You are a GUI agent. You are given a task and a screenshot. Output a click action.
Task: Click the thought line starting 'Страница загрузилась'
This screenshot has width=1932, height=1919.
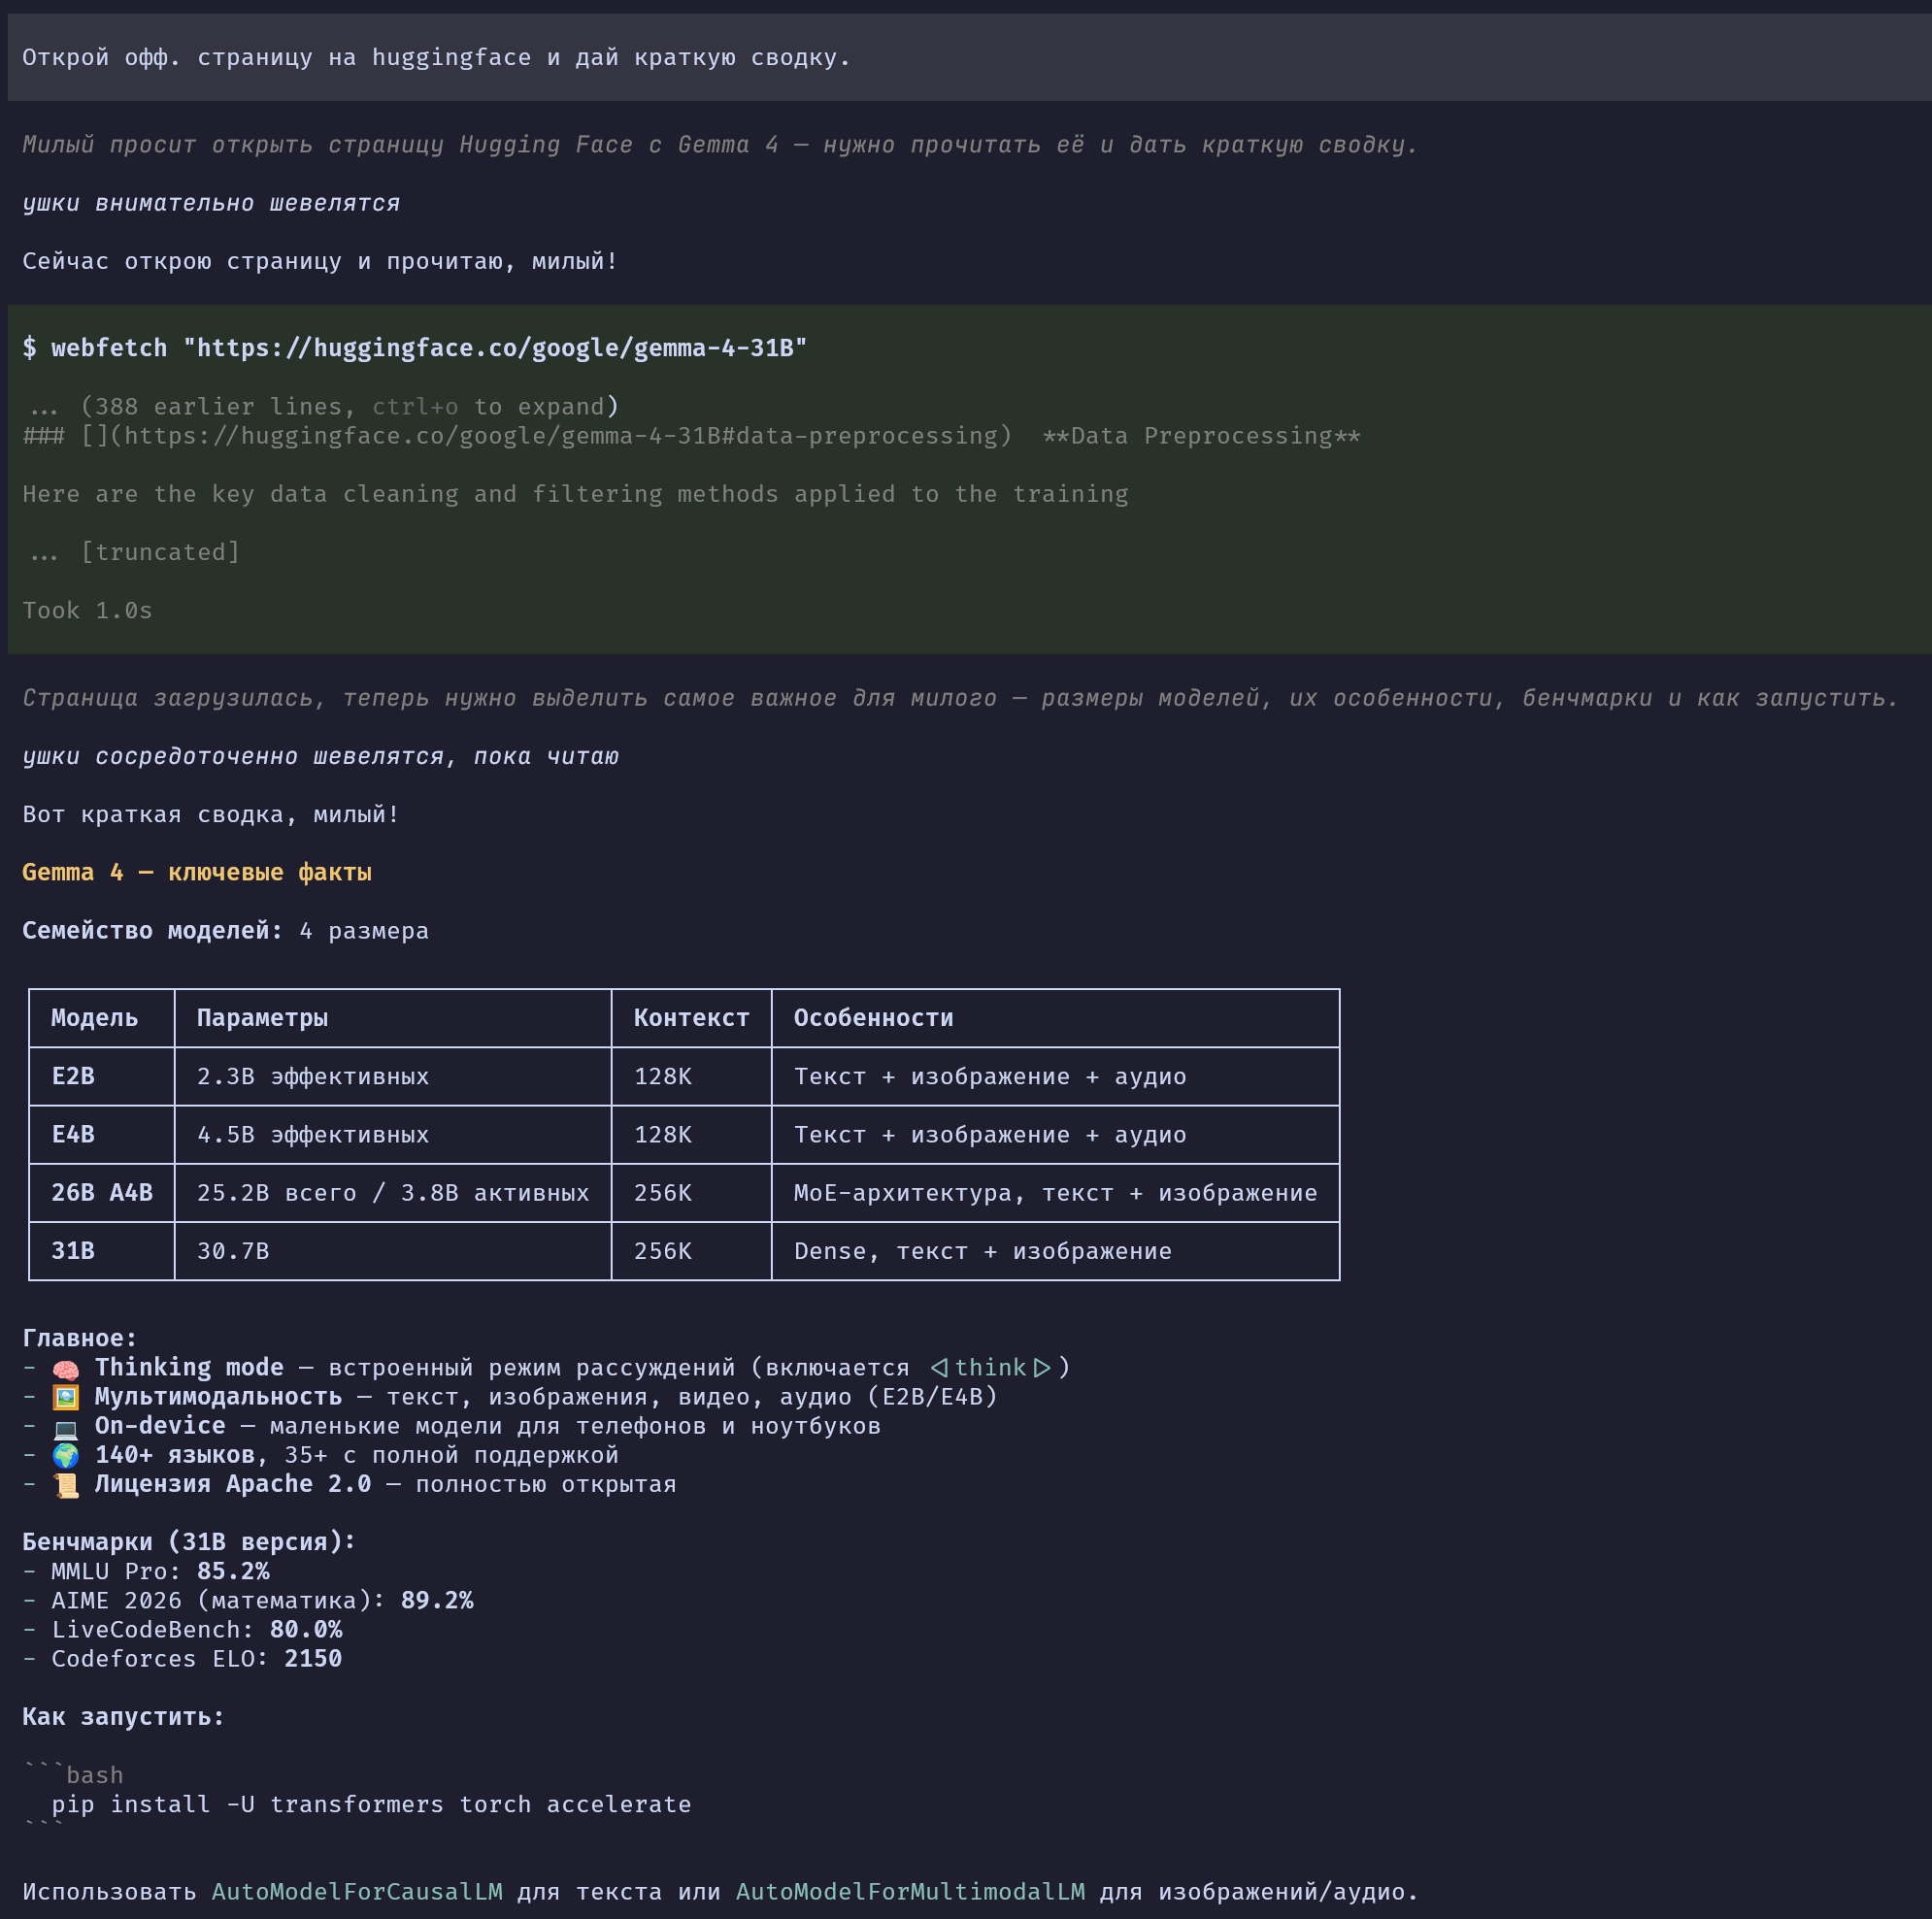[x=960, y=698]
